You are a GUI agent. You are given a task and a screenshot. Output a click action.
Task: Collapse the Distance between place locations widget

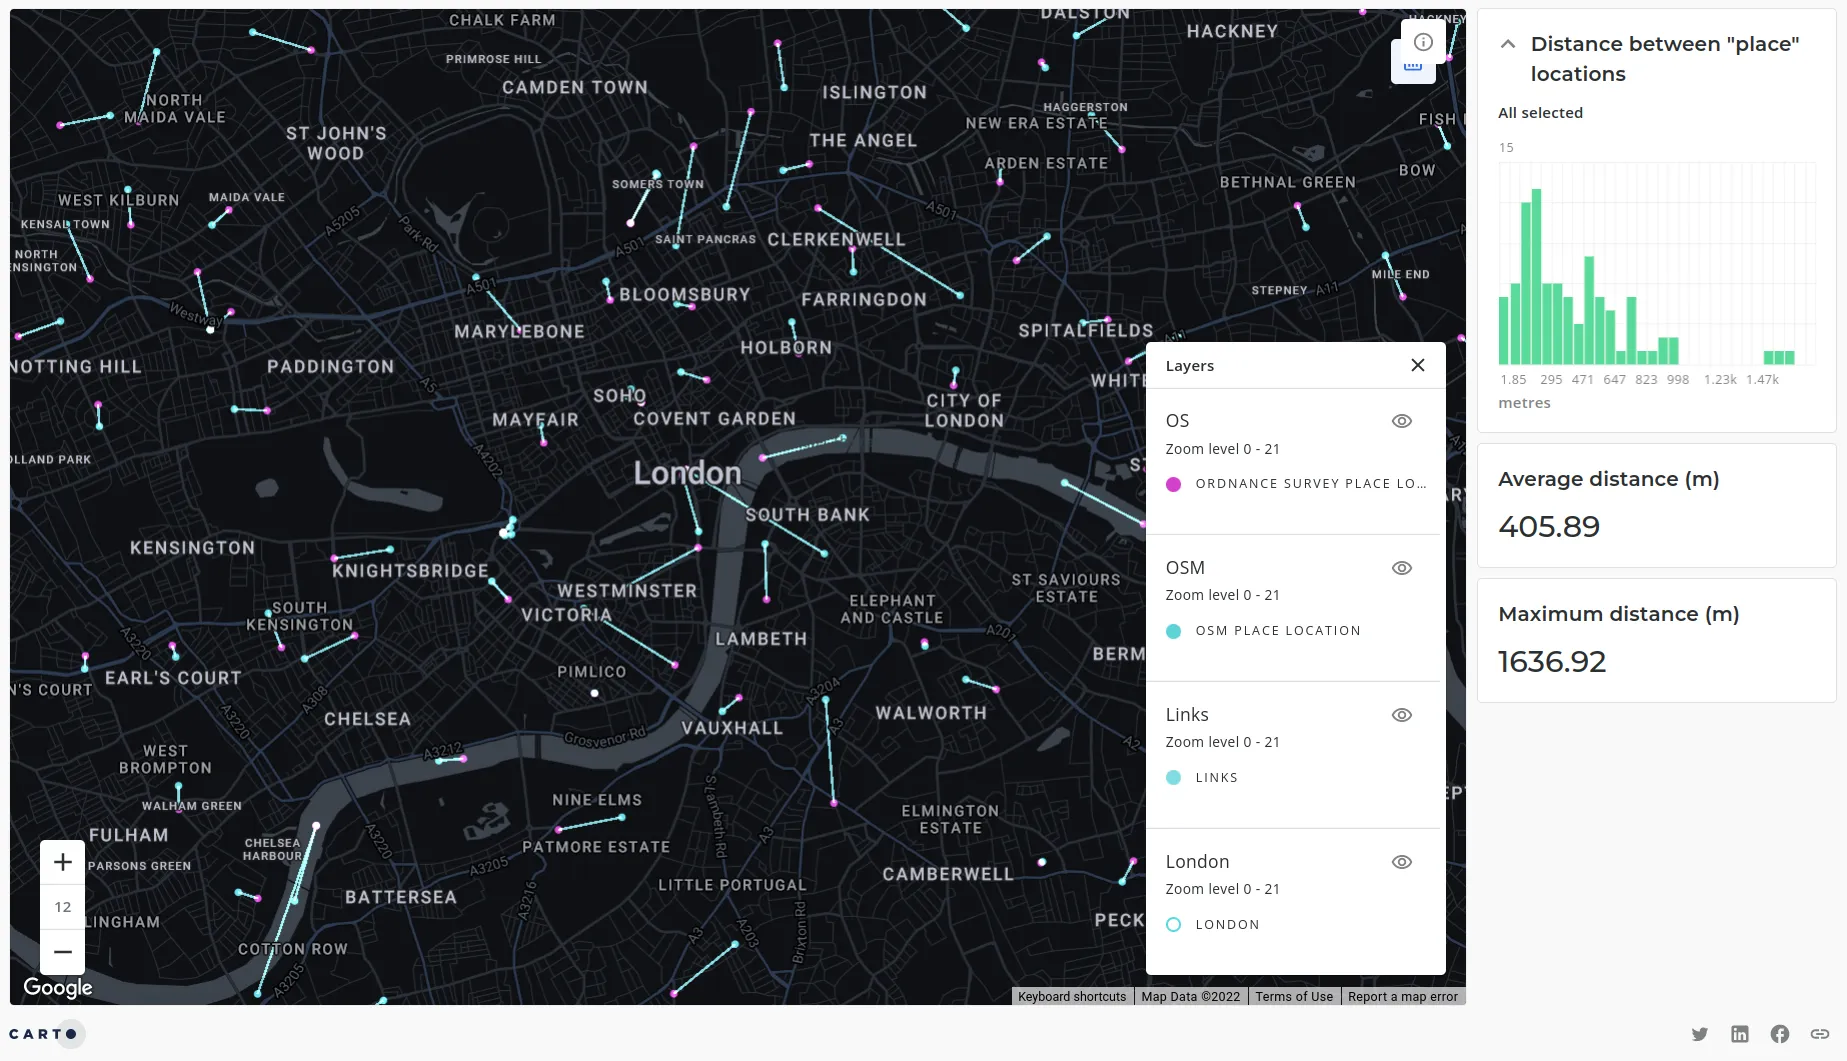click(x=1508, y=44)
